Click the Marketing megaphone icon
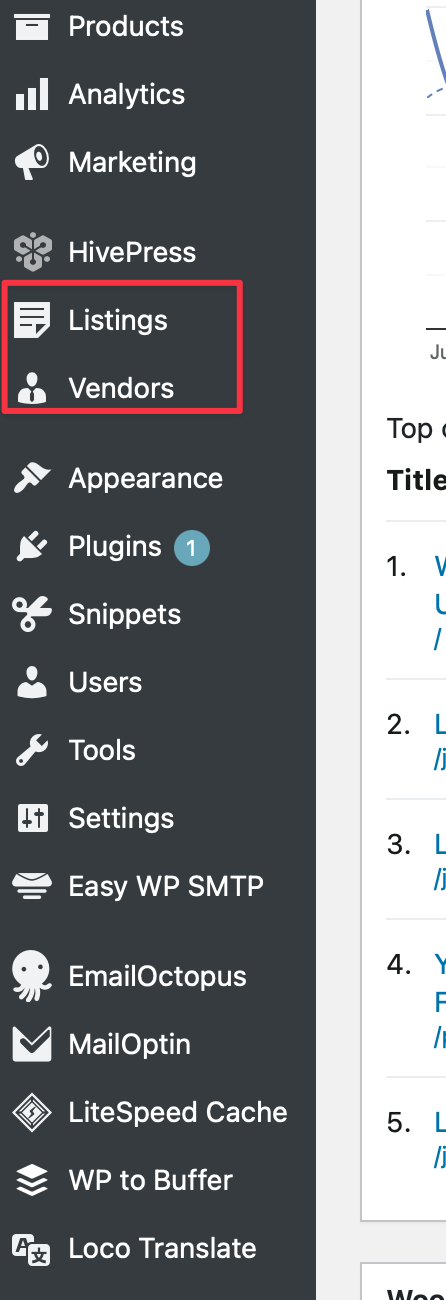This screenshot has width=446, height=1300. (32, 162)
